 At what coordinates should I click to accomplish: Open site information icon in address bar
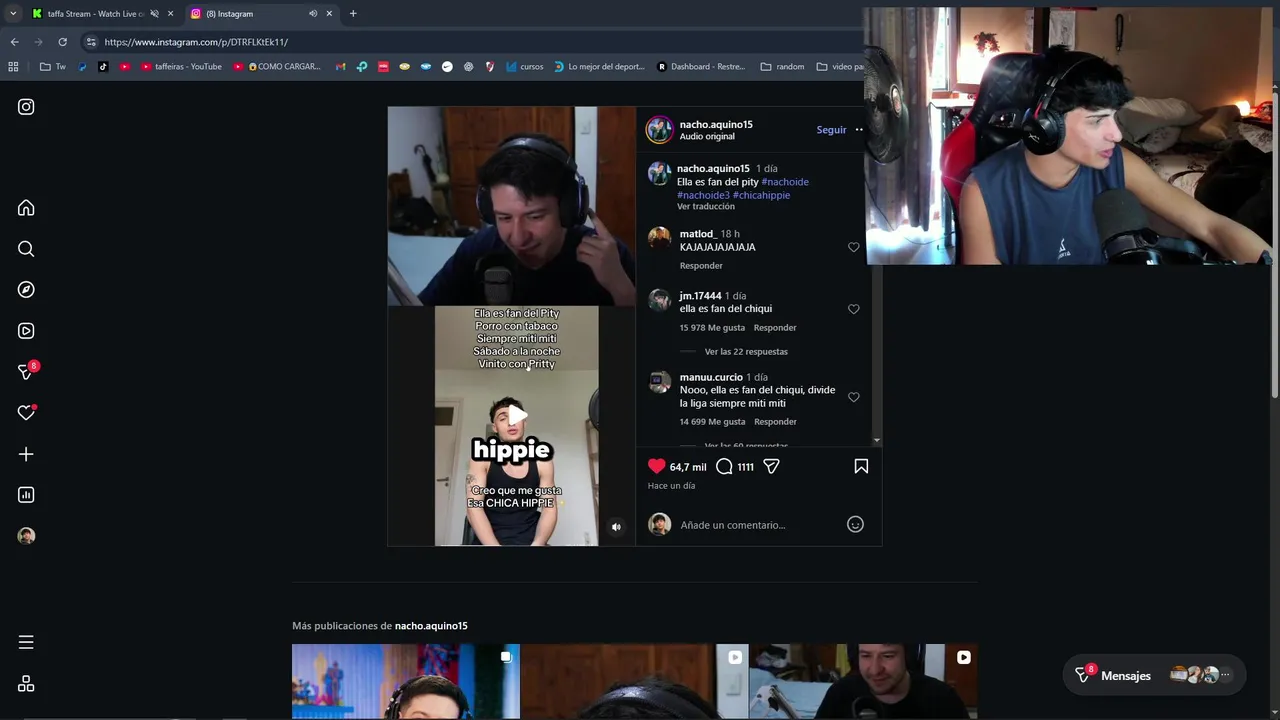pyautogui.click(x=91, y=42)
